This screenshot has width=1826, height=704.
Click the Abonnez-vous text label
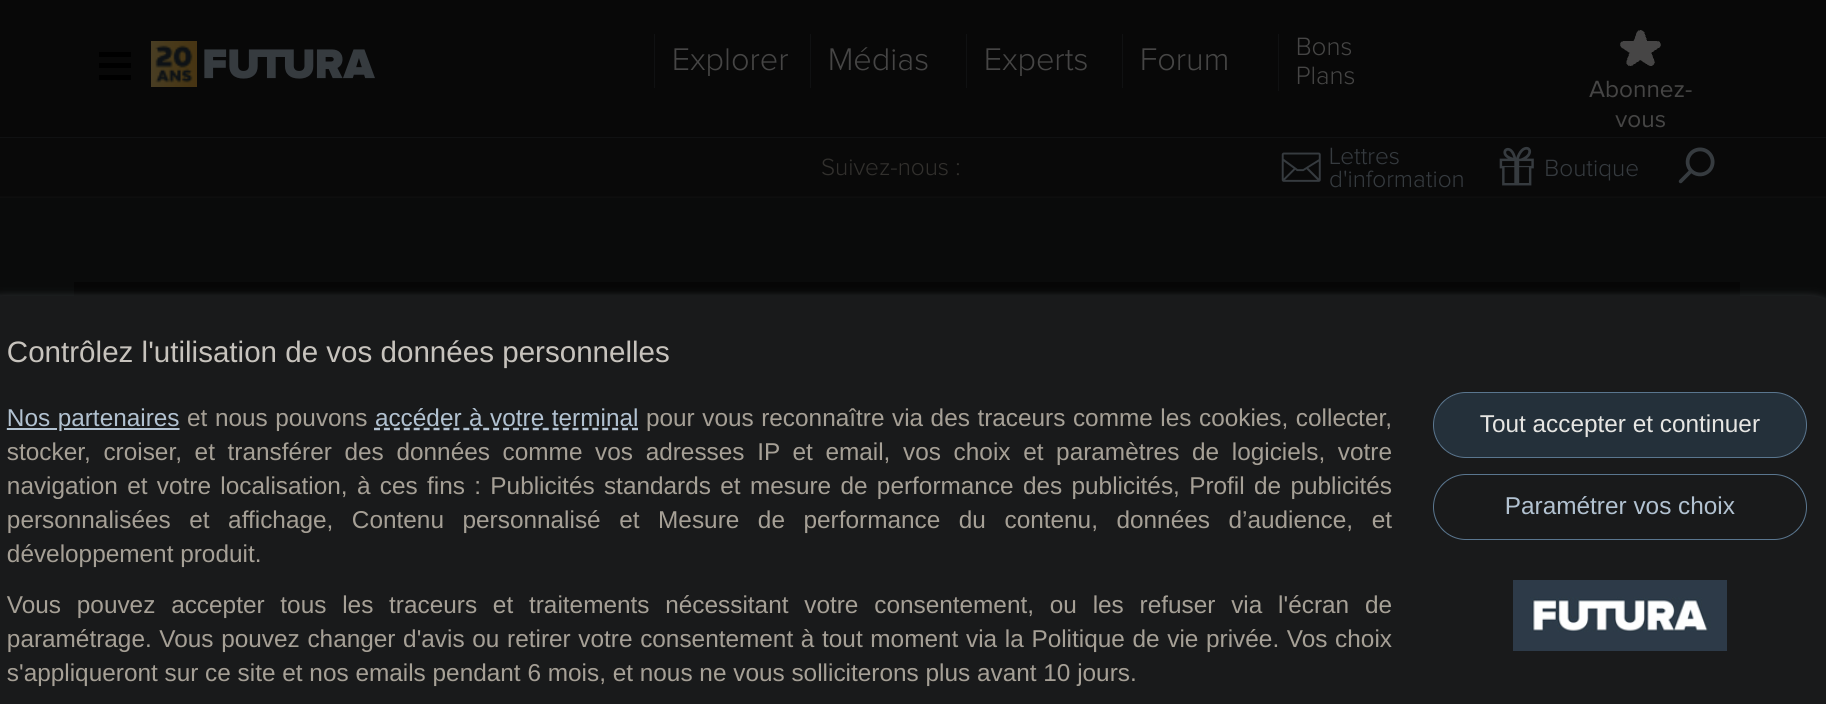[x=1640, y=104]
